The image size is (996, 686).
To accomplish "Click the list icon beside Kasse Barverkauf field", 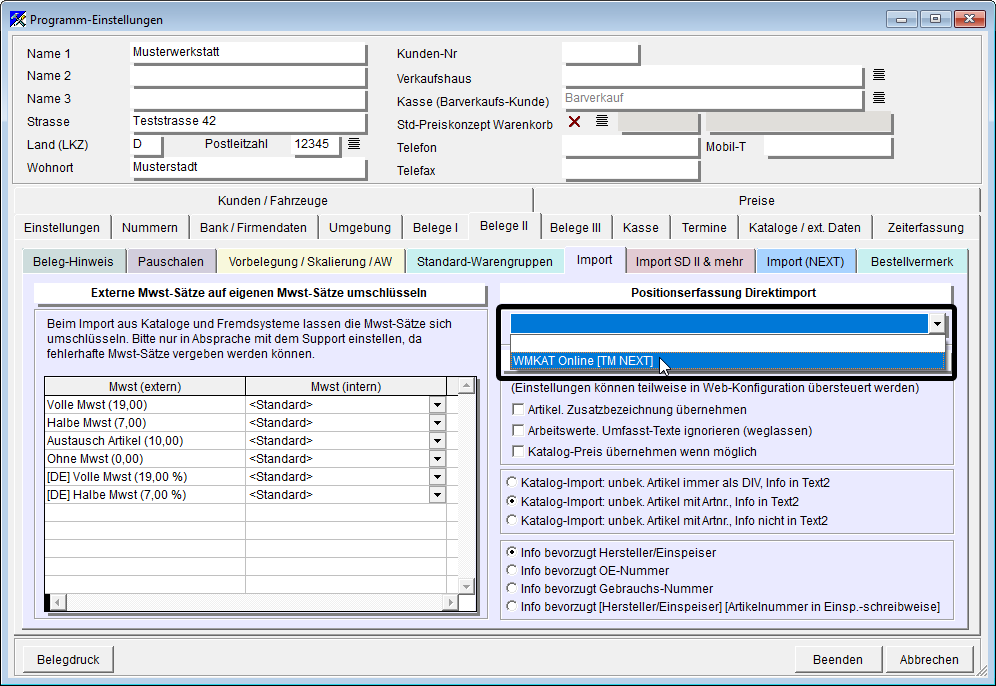I will click(878, 98).
